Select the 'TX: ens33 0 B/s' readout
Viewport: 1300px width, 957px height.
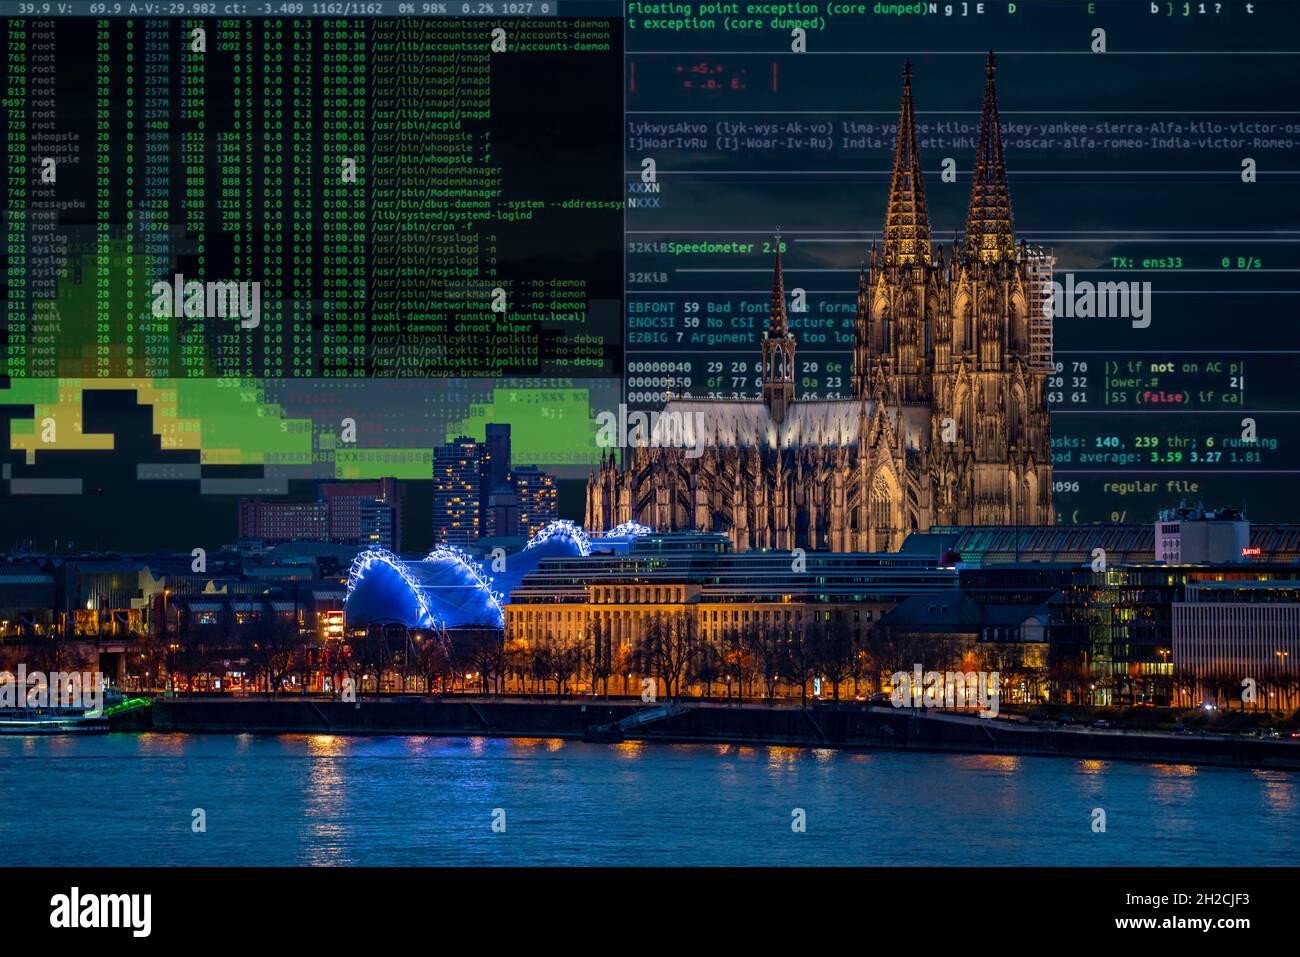(x=1185, y=263)
